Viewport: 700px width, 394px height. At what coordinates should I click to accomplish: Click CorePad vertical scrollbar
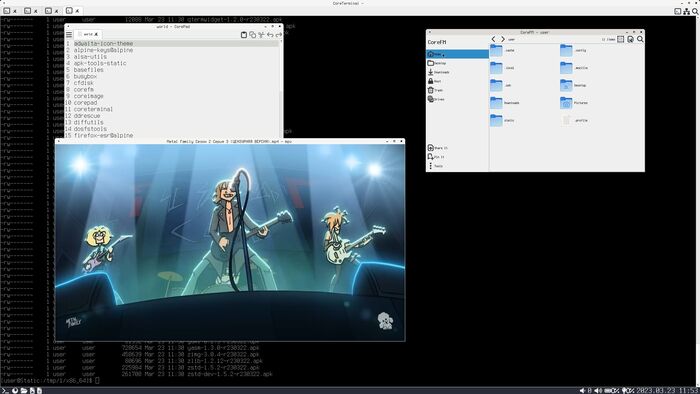281,88
